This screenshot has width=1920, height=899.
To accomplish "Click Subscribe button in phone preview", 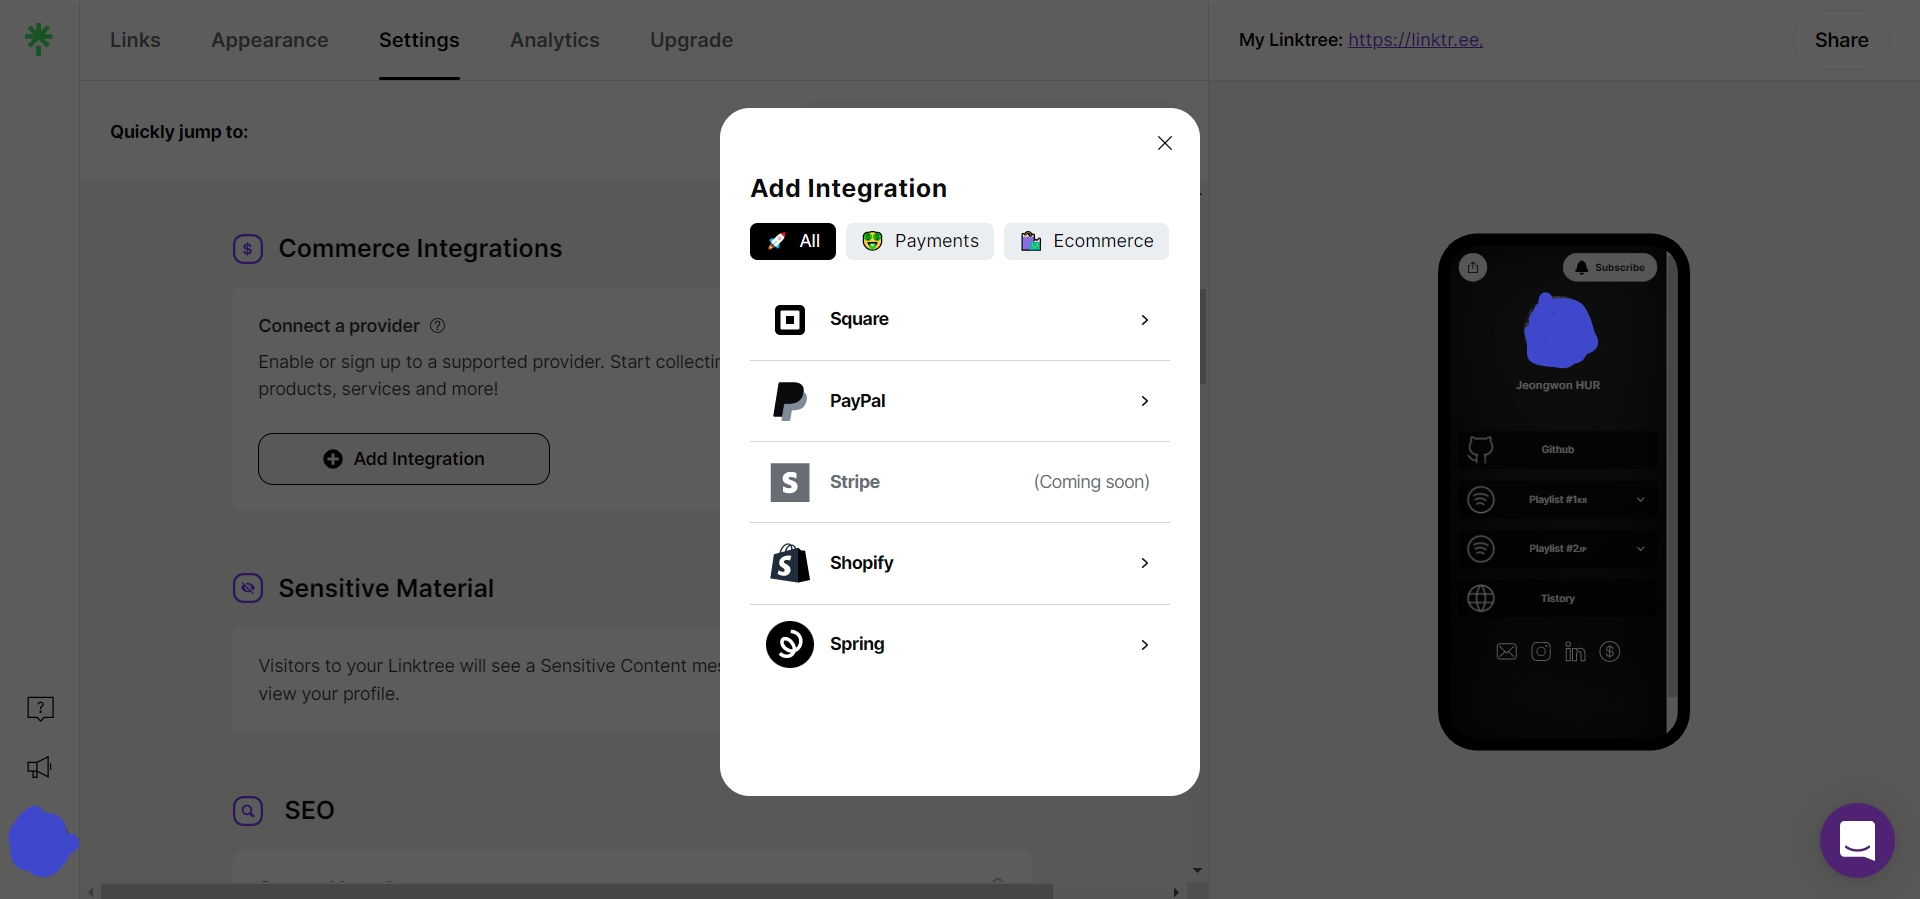I will [1610, 267].
